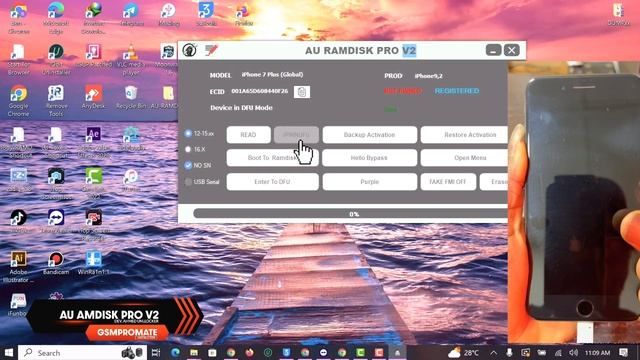Click the helmet logo icon in title bar
640x360 pixels.
pyautogui.click(x=190, y=50)
